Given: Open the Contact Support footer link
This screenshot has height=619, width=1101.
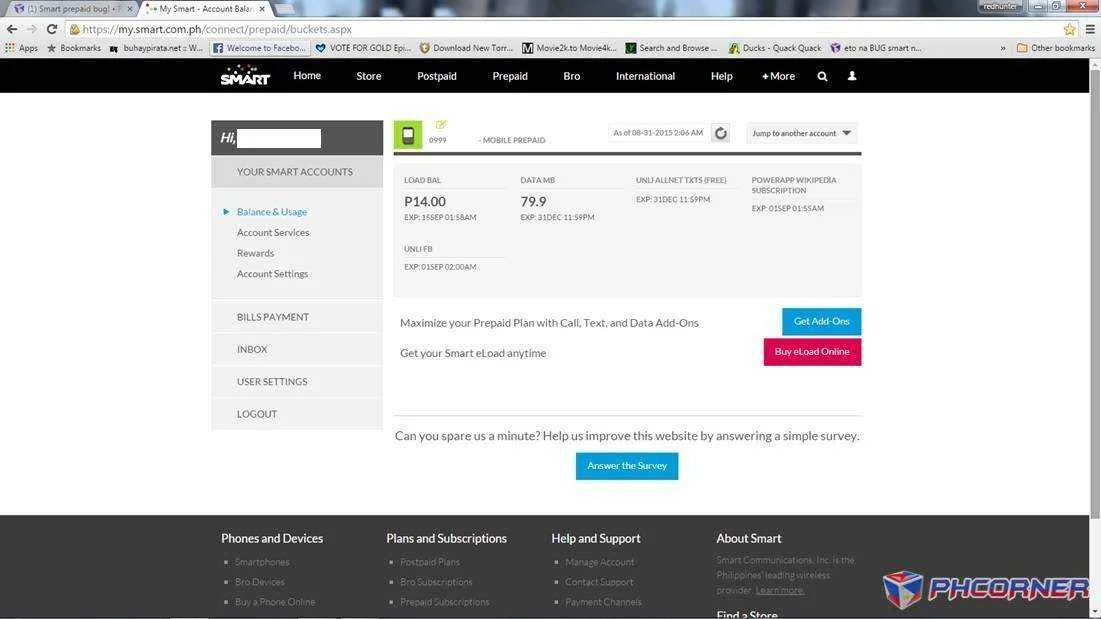Looking at the screenshot, I should [x=599, y=582].
